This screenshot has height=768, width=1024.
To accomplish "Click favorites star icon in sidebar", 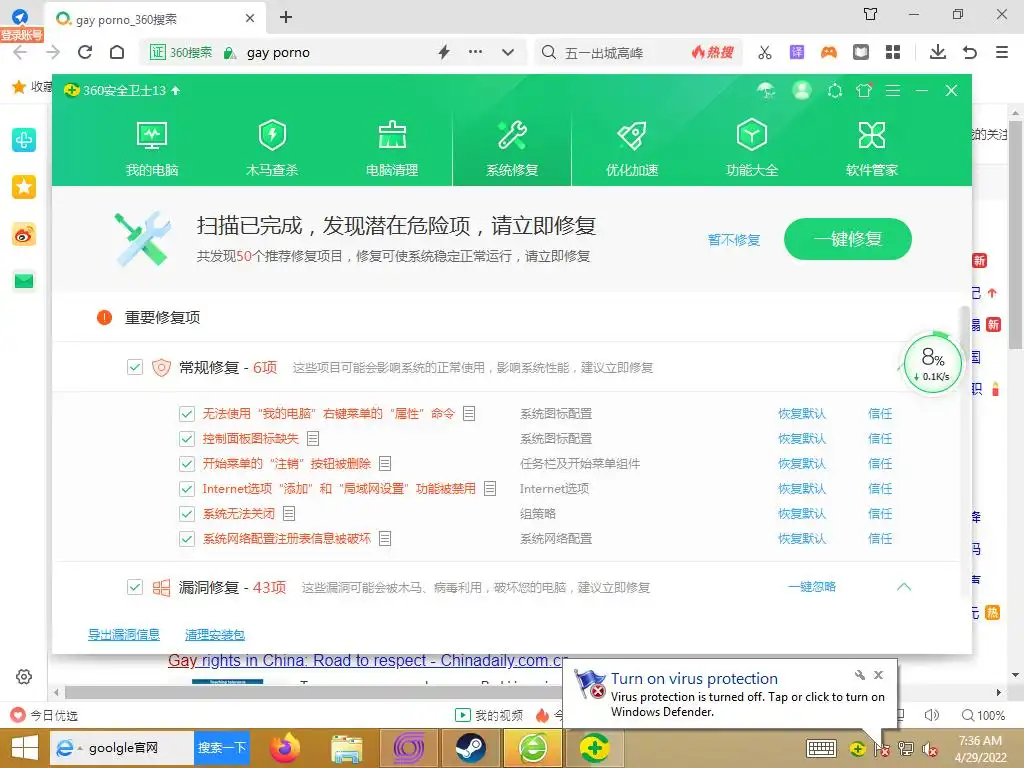I will (x=24, y=187).
